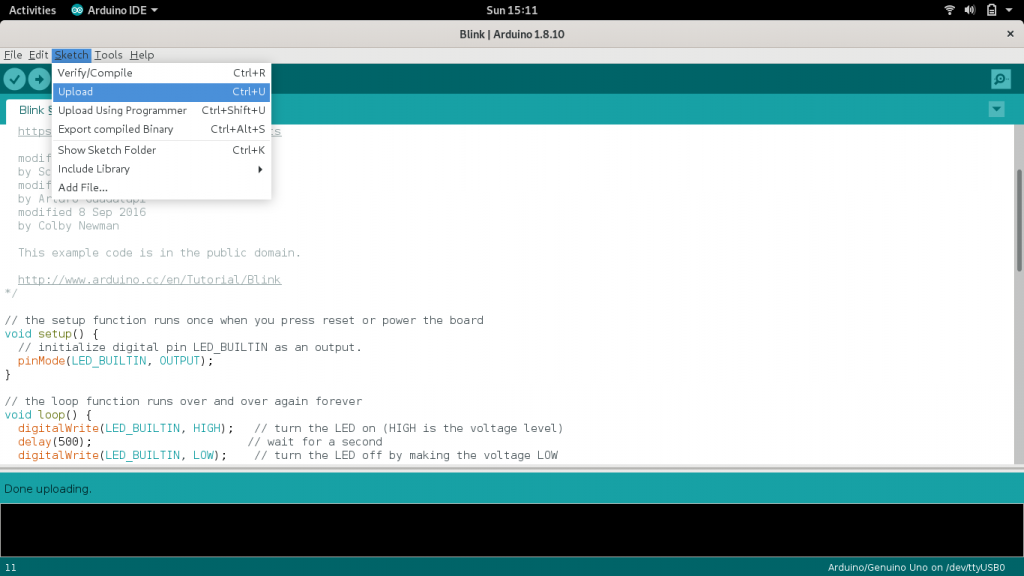
Task: Open the Tools menu
Action: [x=108, y=55]
